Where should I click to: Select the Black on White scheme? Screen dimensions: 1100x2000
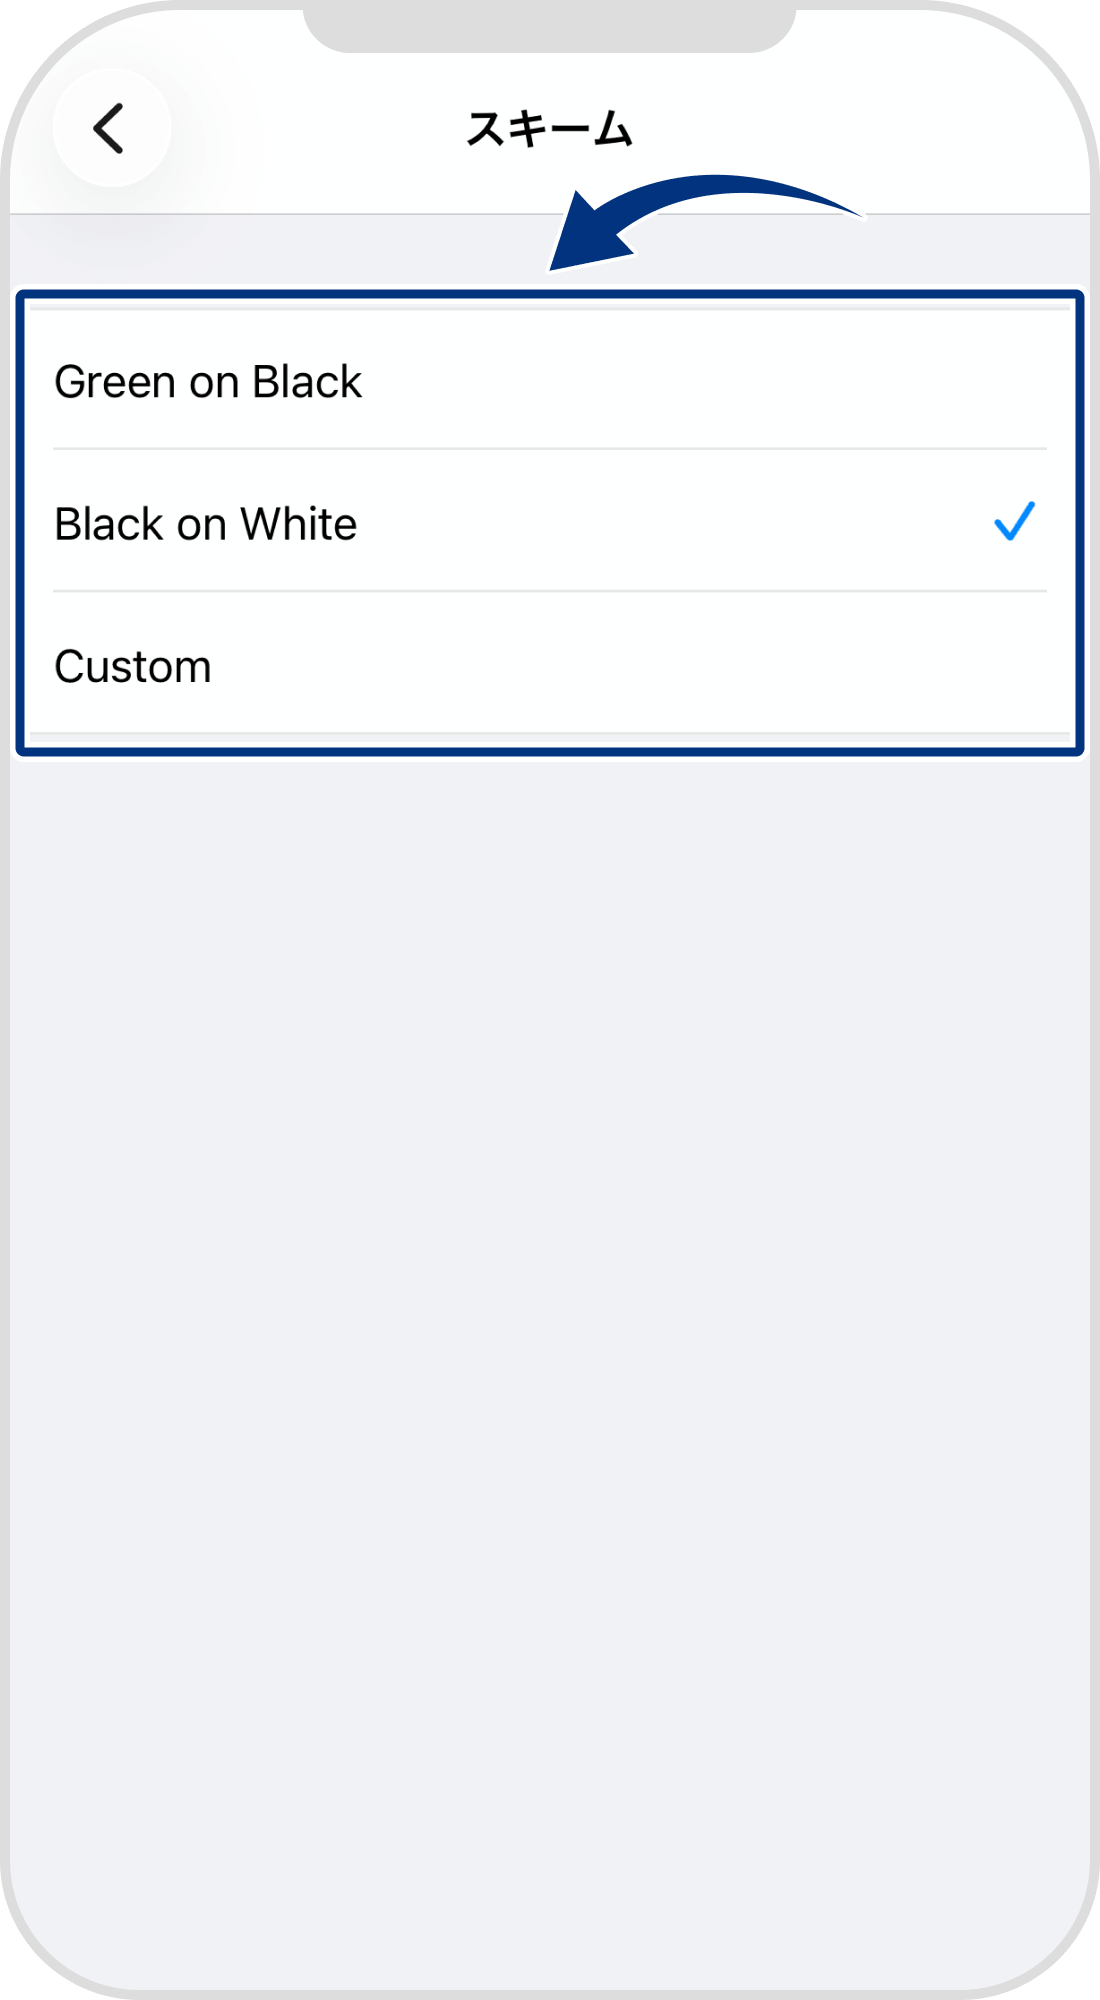pos(206,524)
